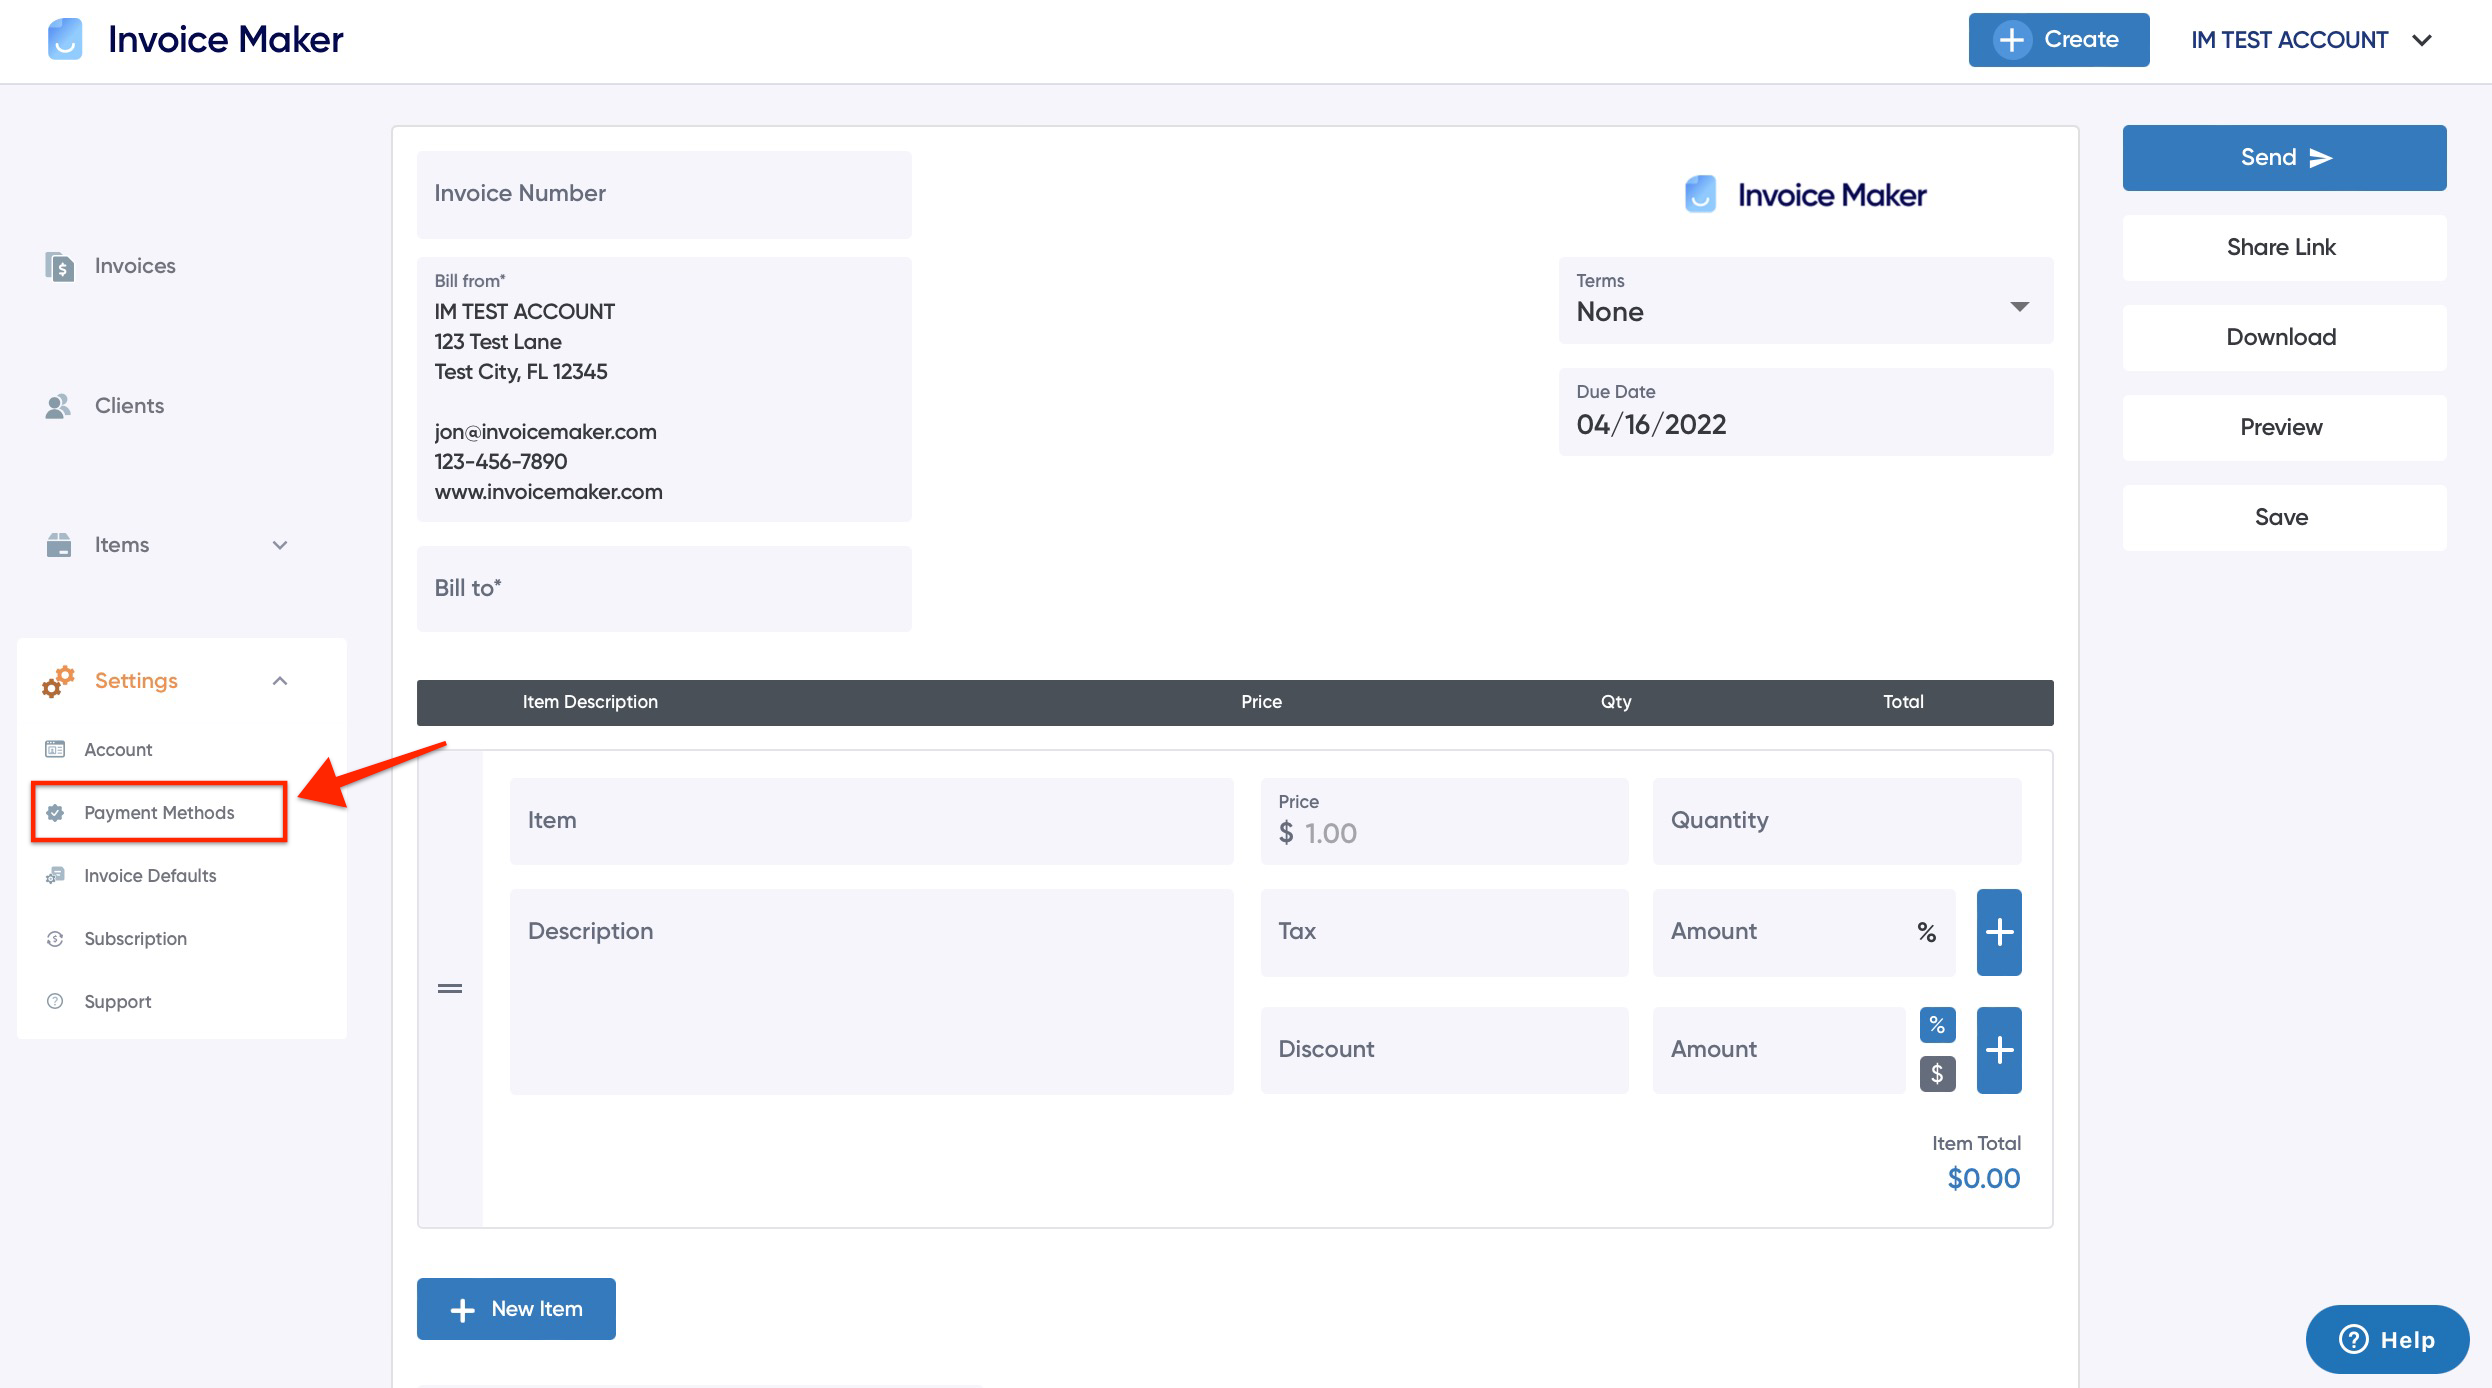
Task: Click the drag handle on item row
Action: click(450, 988)
